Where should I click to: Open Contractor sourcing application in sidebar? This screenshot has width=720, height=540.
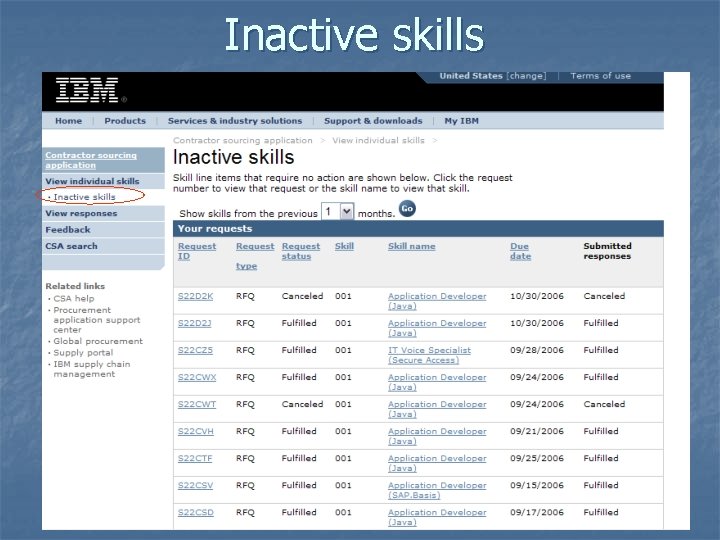pos(91,160)
